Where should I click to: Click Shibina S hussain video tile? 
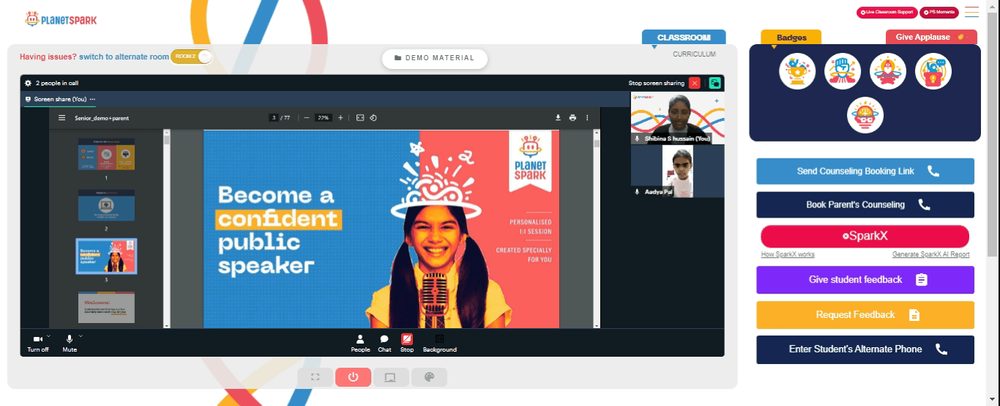(677, 117)
